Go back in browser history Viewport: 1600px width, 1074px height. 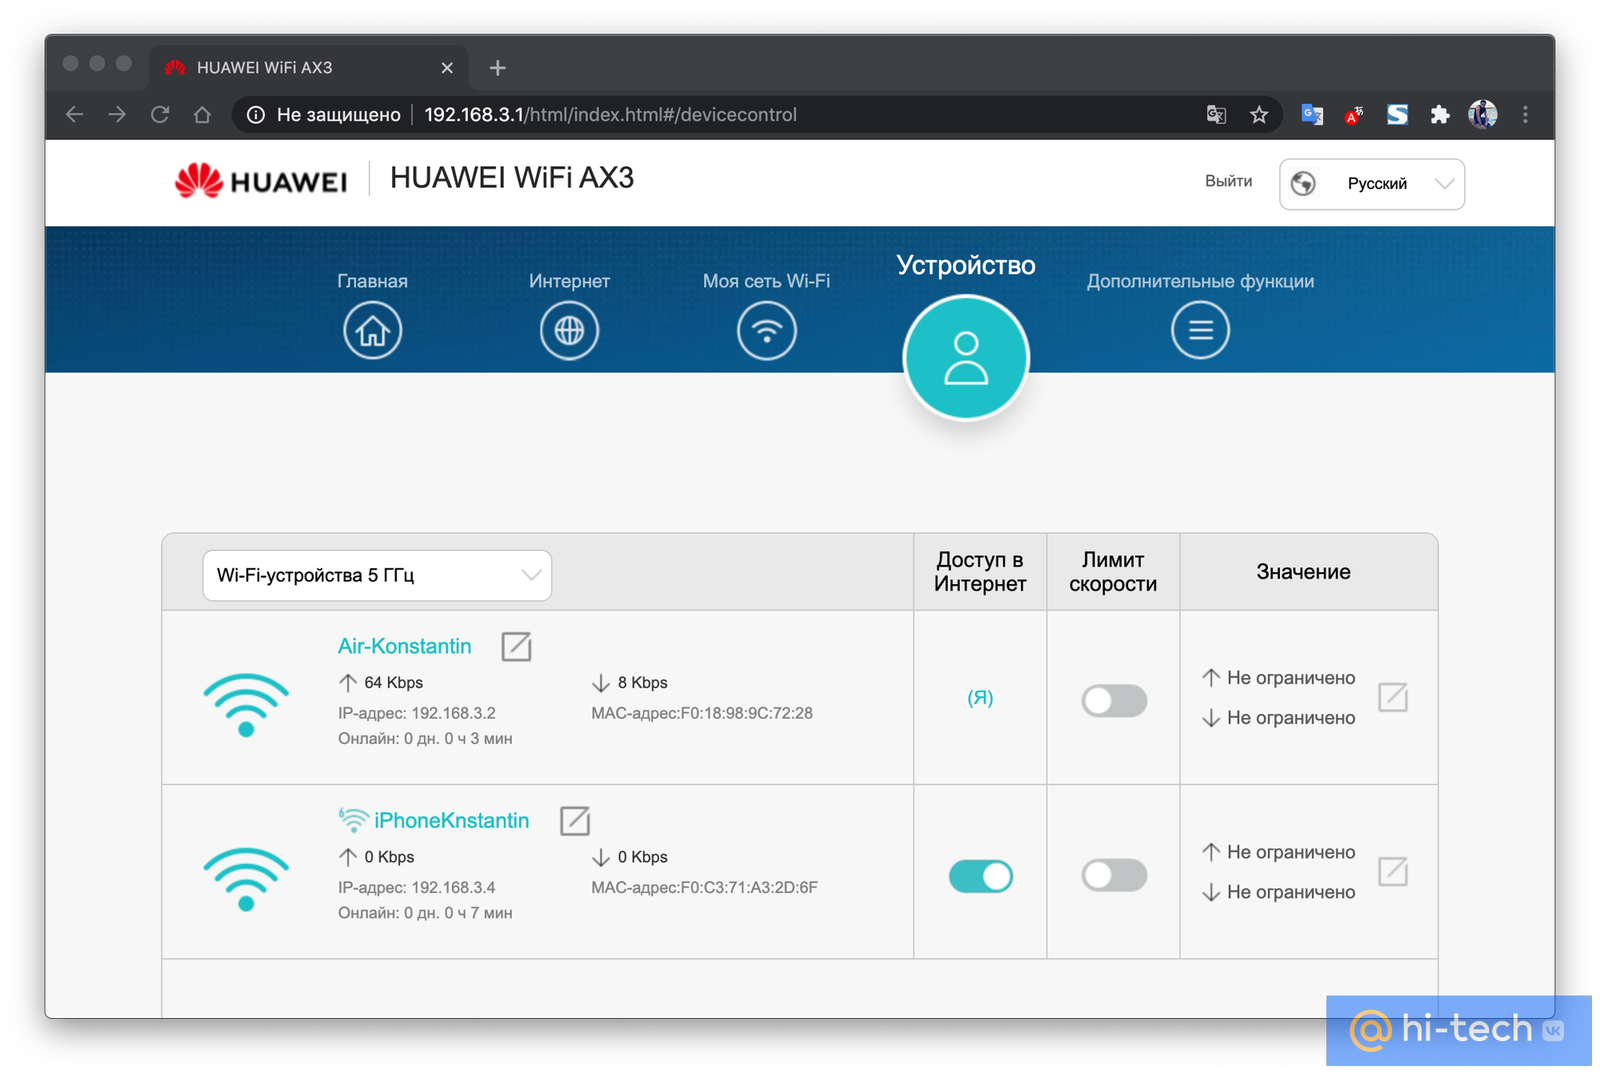[x=74, y=115]
